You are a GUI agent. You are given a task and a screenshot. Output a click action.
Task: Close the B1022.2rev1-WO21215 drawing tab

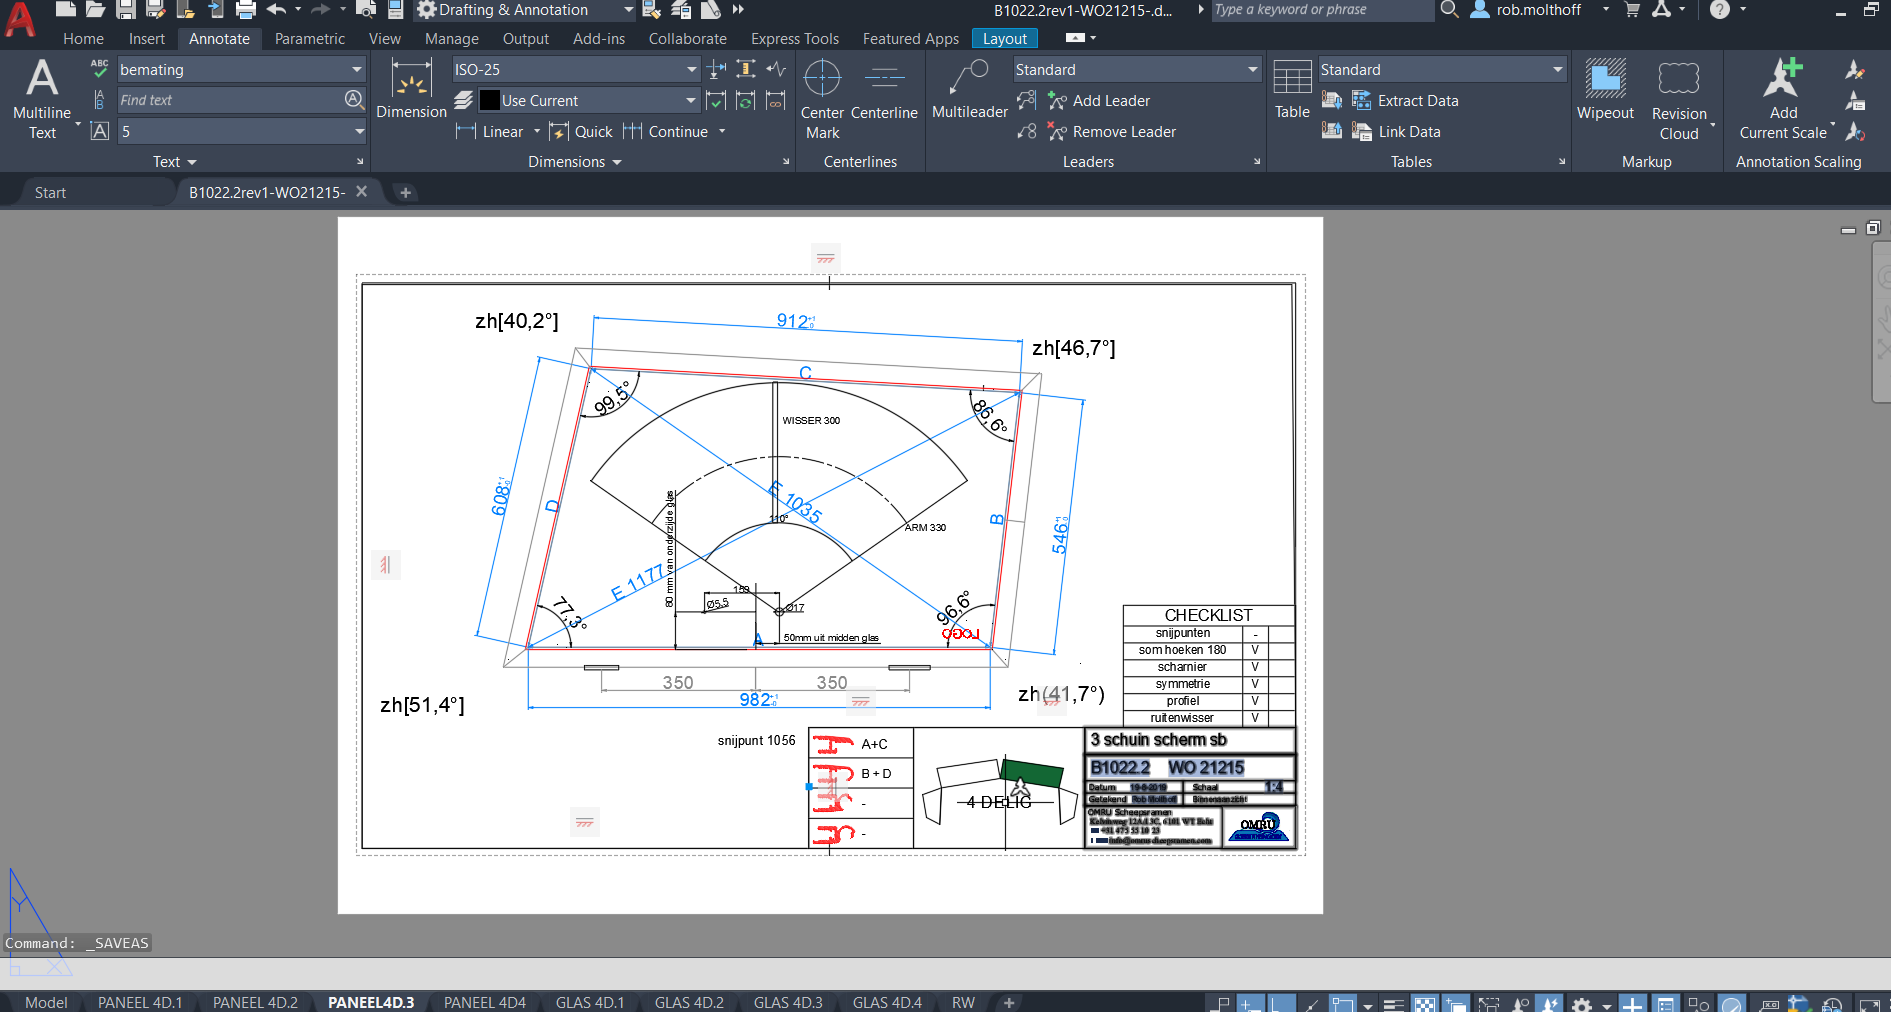tap(362, 191)
